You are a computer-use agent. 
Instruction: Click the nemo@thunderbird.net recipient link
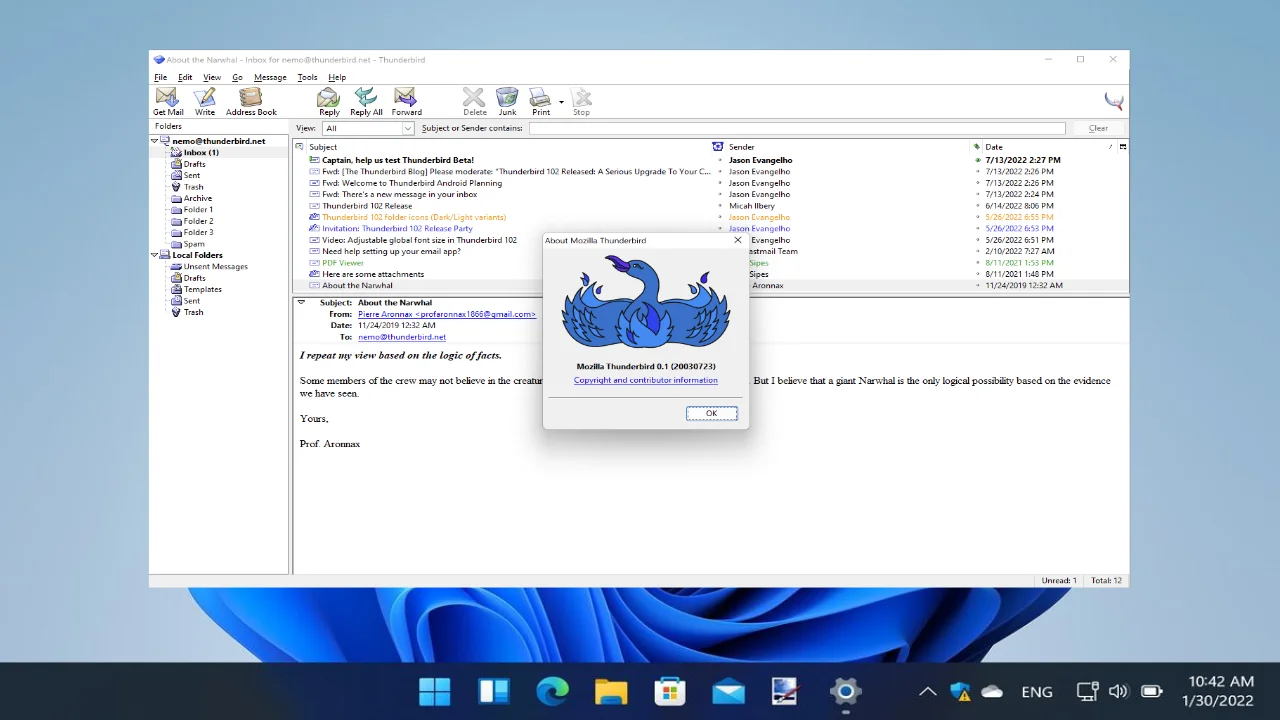[x=402, y=337]
